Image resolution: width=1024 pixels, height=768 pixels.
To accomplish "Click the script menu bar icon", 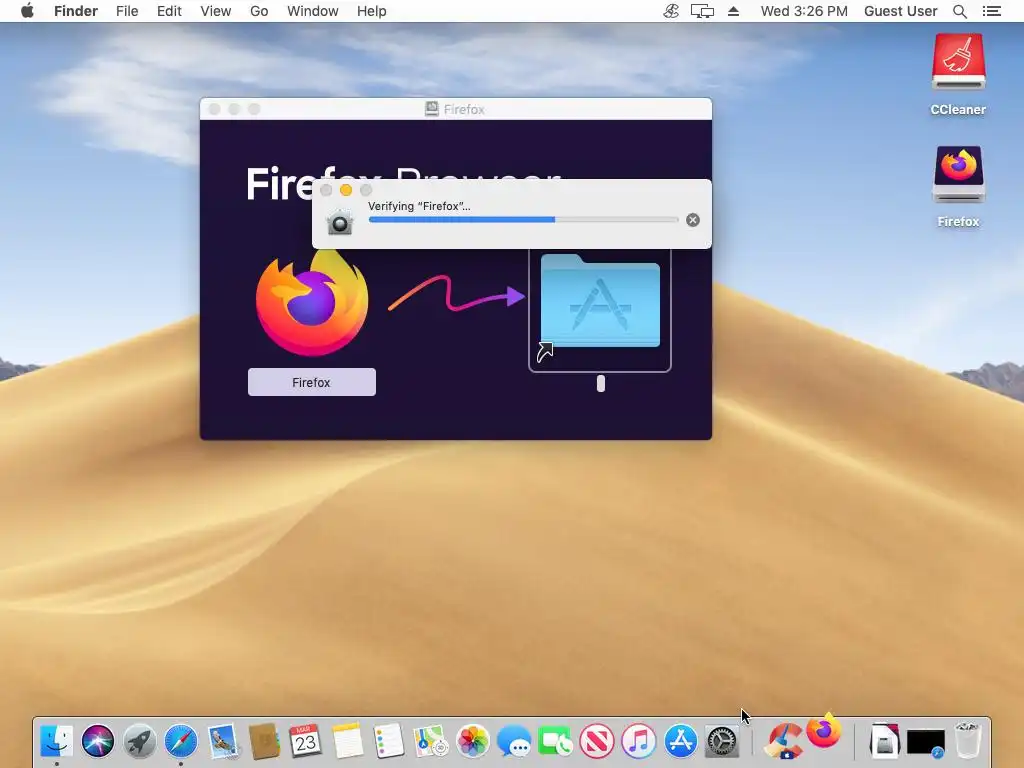I will click(x=671, y=11).
